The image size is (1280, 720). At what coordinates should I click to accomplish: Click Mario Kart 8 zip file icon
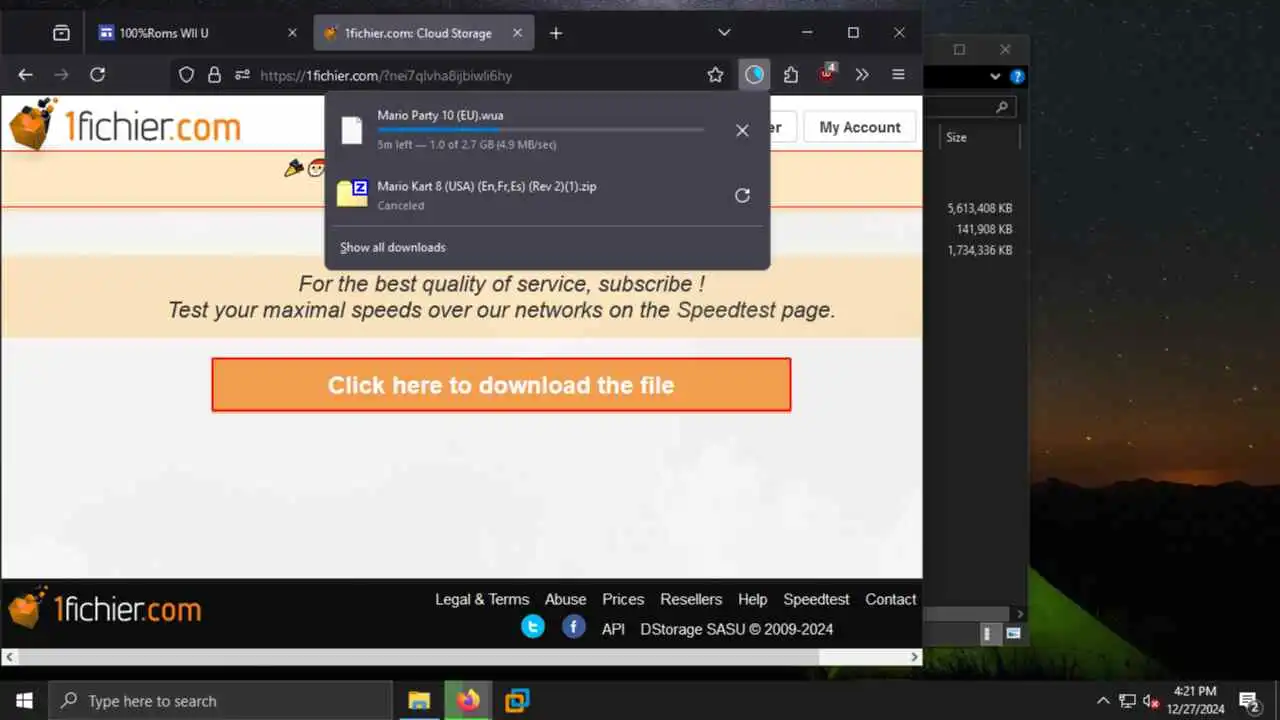352,193
